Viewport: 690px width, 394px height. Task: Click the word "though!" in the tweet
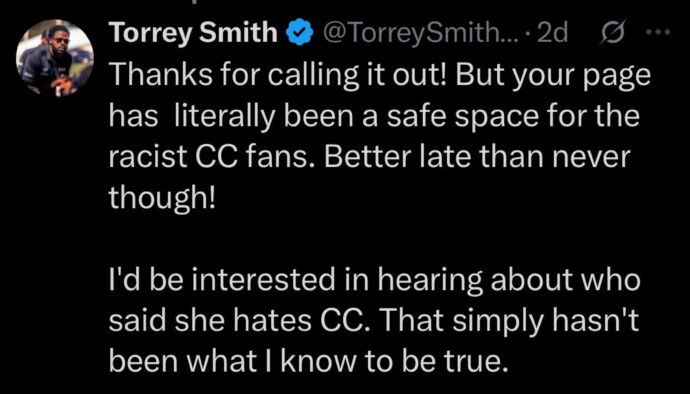tap(162, 199)
